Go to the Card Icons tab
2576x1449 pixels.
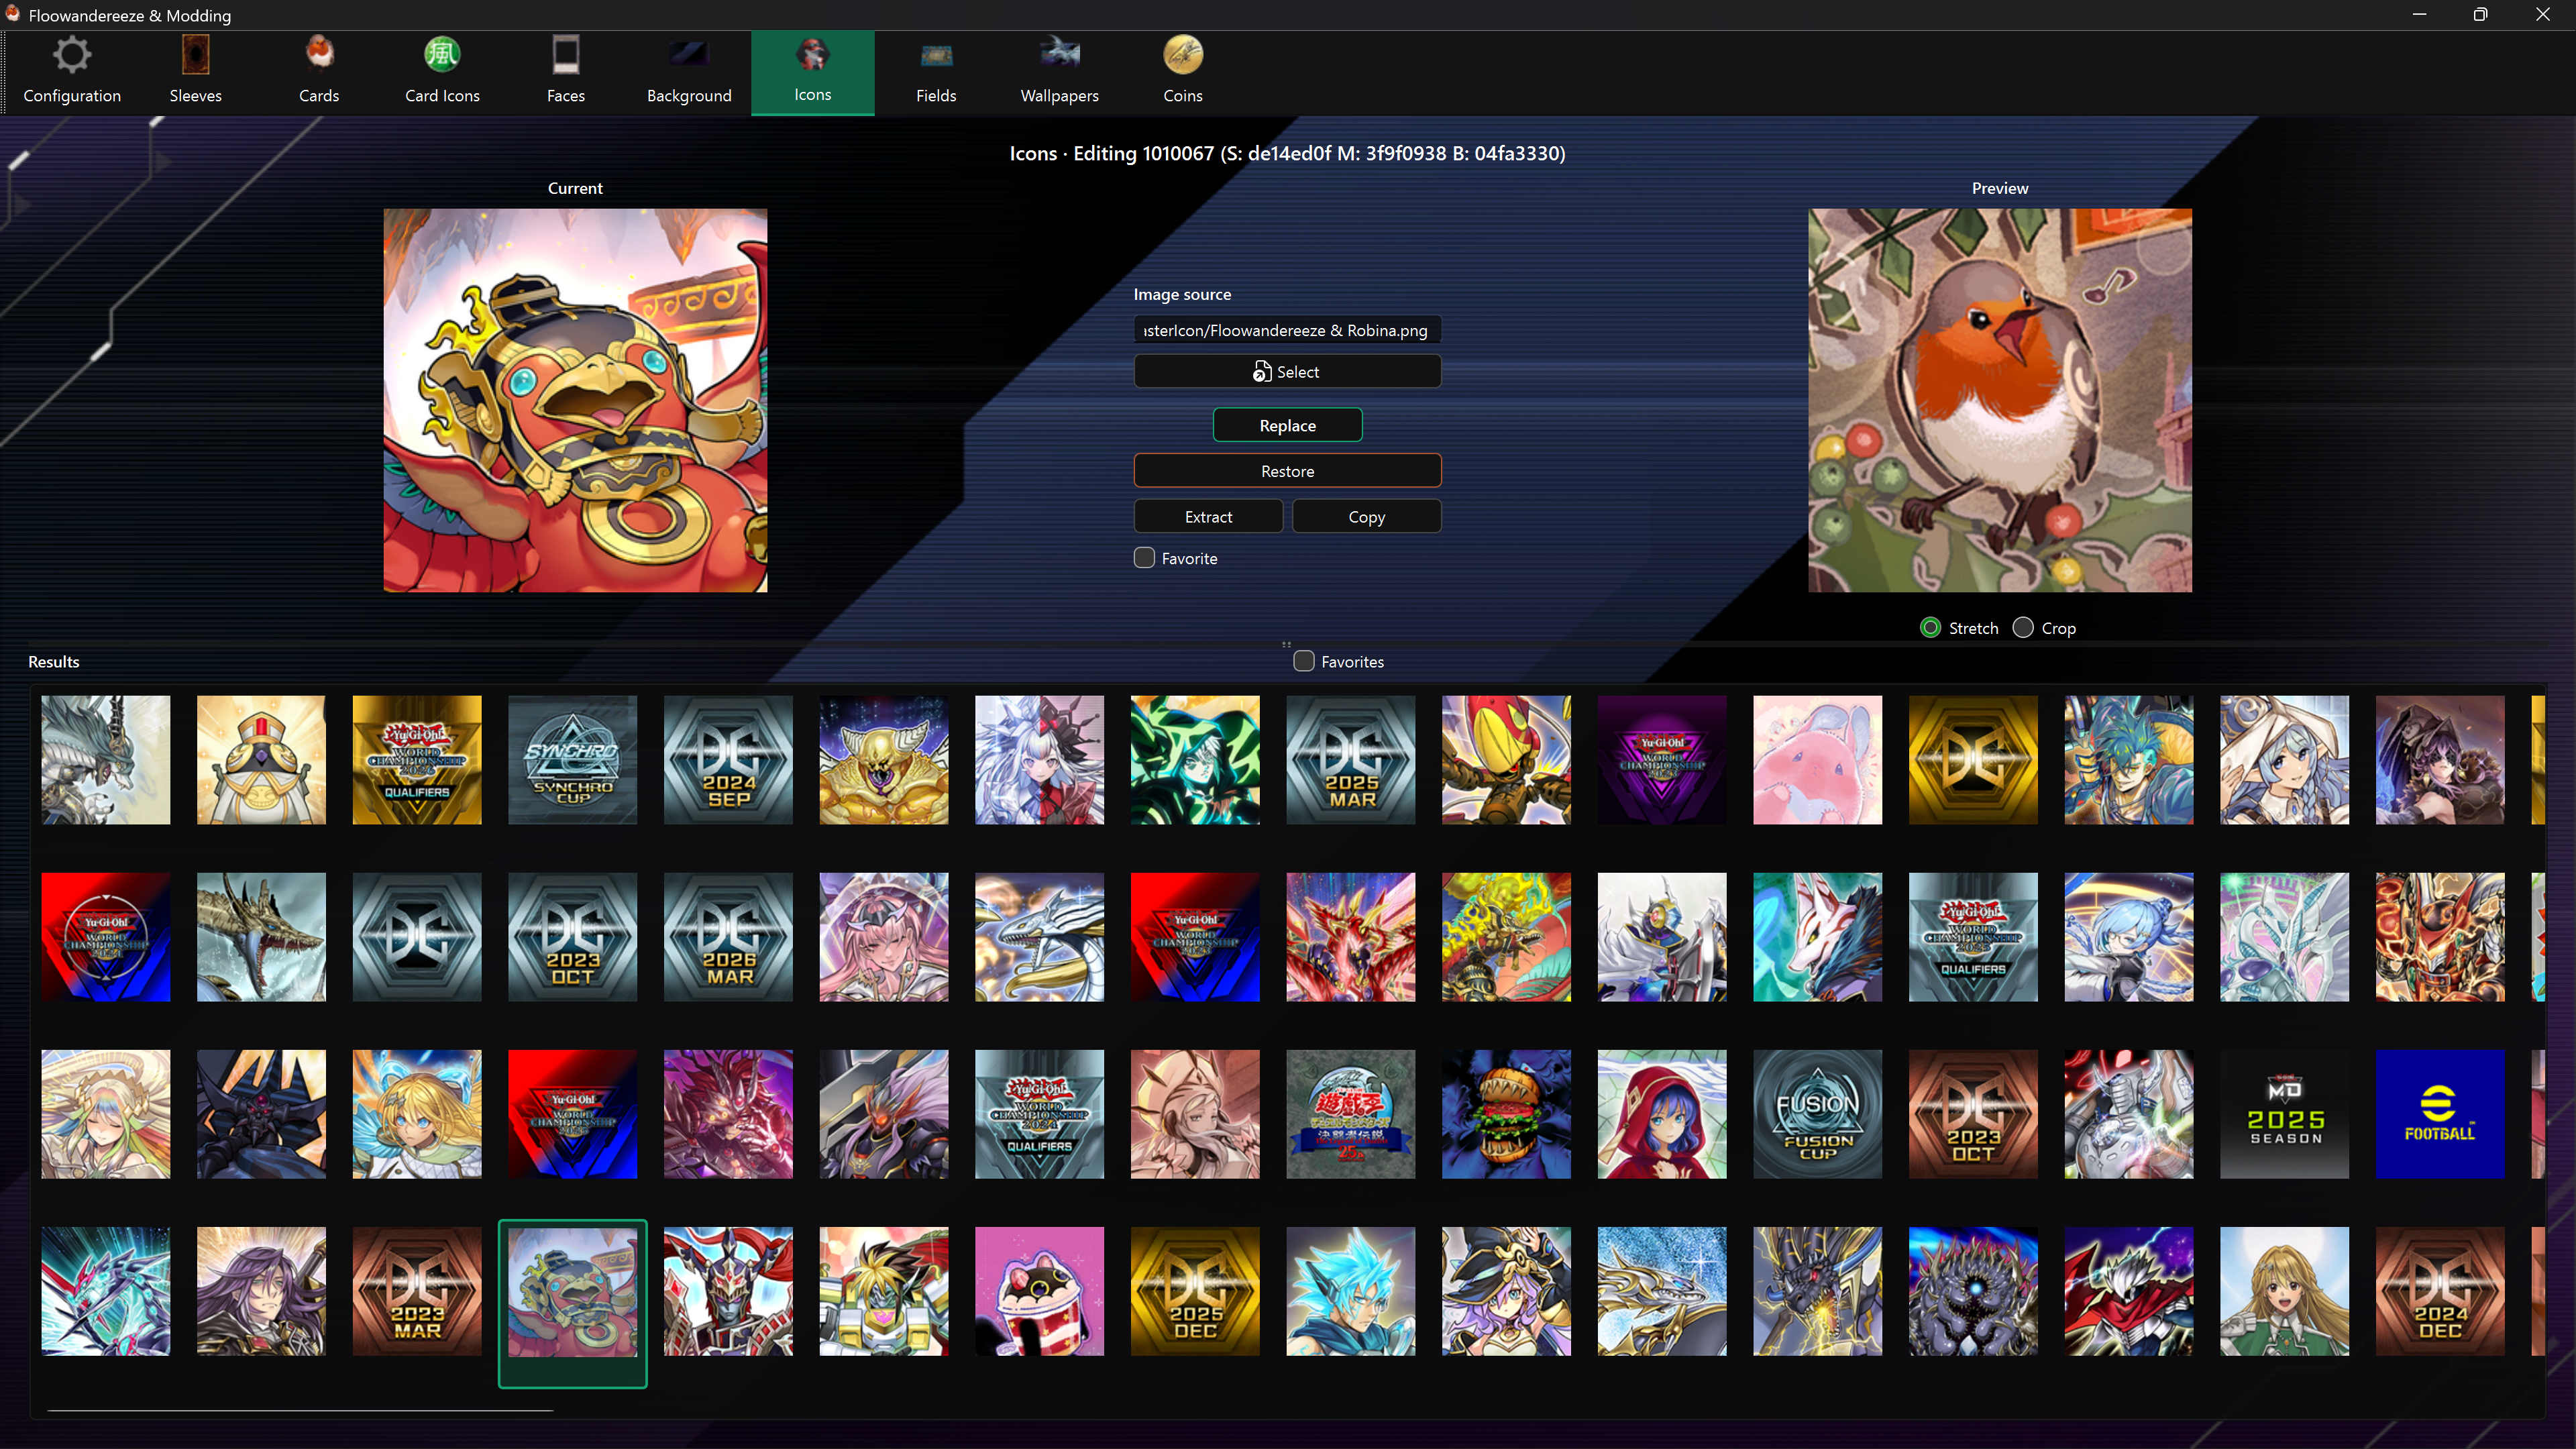[442, 72]
